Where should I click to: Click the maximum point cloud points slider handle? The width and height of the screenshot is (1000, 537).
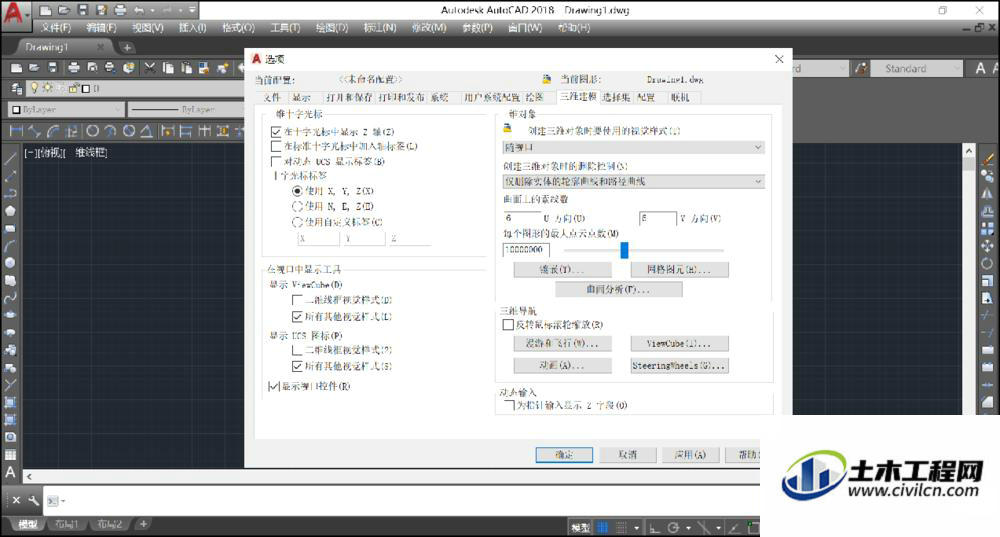click(x=624, y=250)
